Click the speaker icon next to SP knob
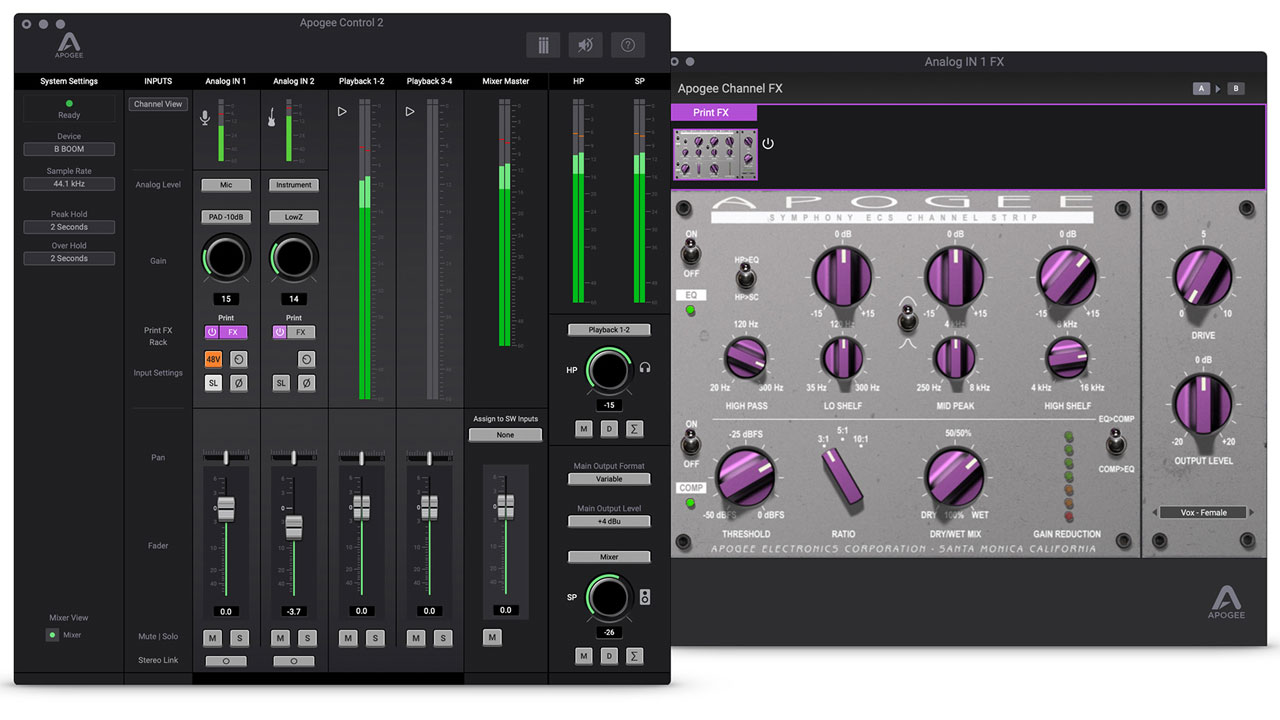 click(645, 597)
